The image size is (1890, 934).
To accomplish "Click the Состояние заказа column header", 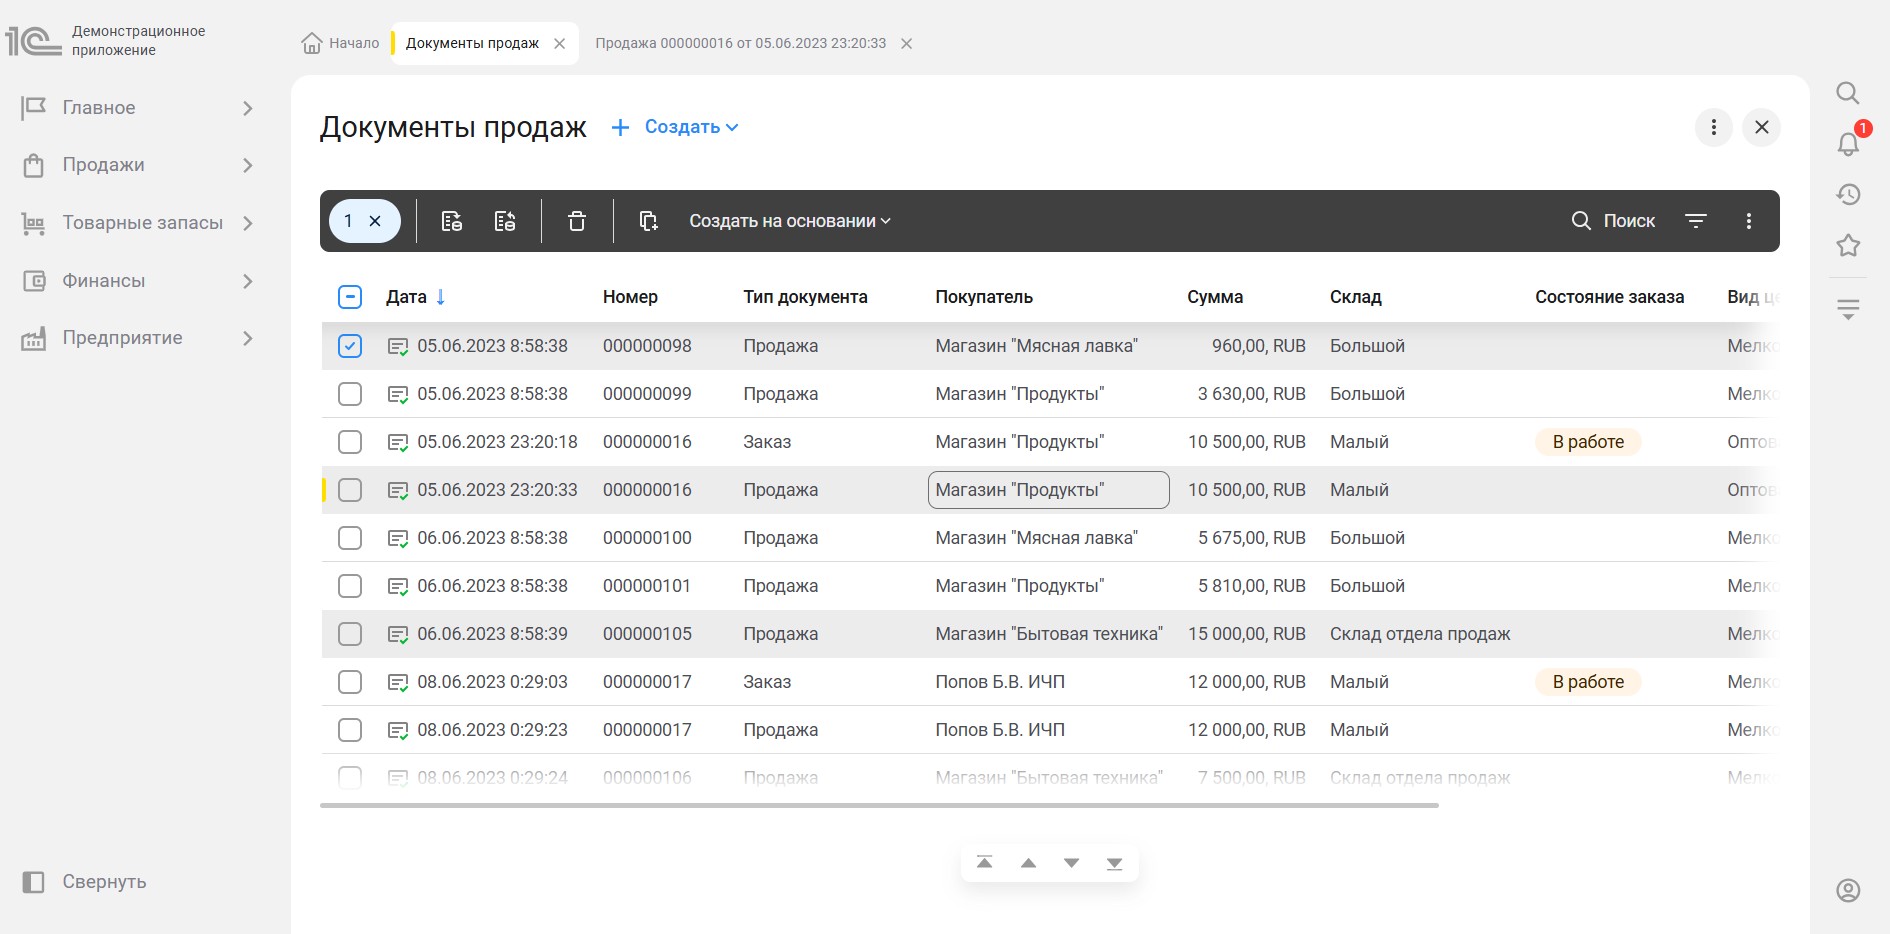I will coord(1610,297).
